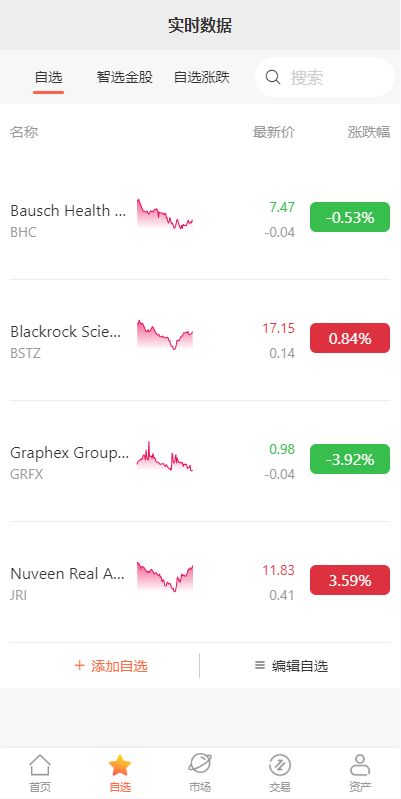This screenshot has width=401, height=799.
Task: View the Graphex Group mini price chart
Action: tap(165, 456)
